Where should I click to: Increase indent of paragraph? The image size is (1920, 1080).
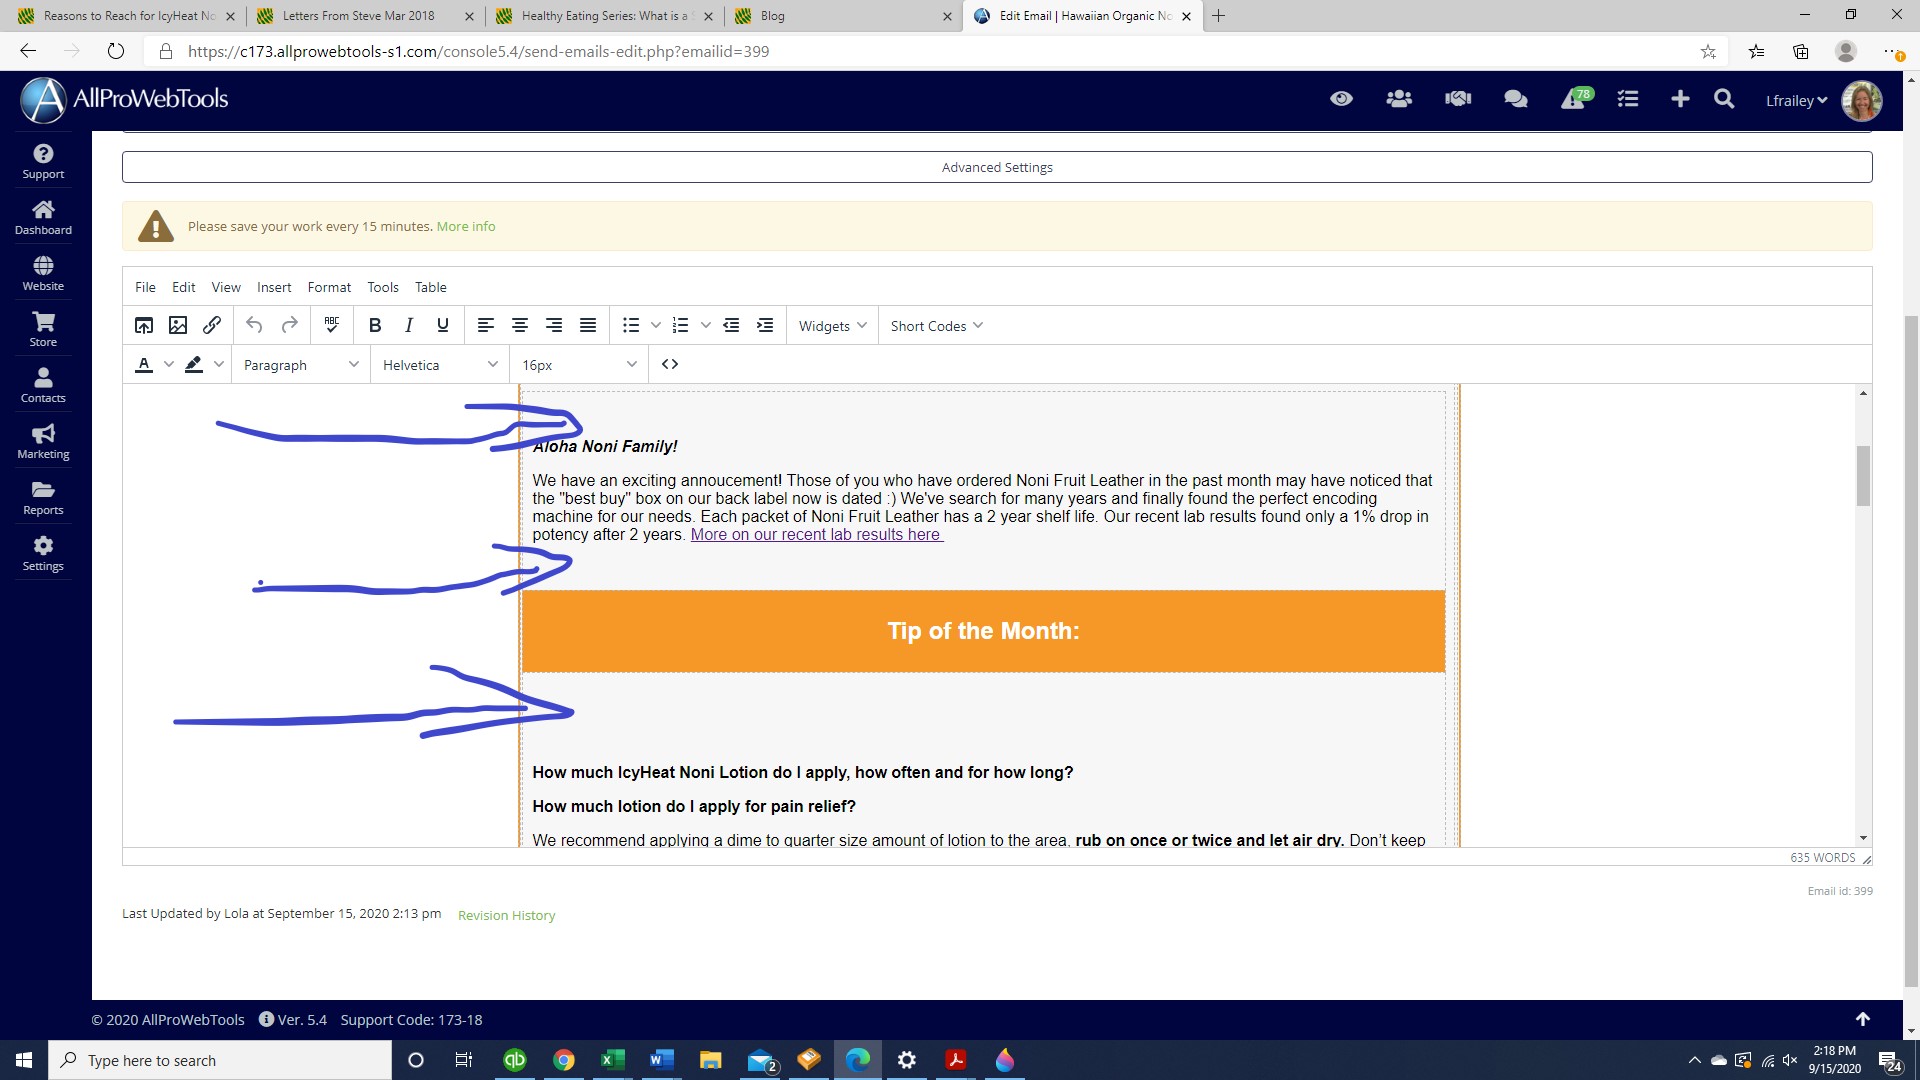[x=765, y=325]
